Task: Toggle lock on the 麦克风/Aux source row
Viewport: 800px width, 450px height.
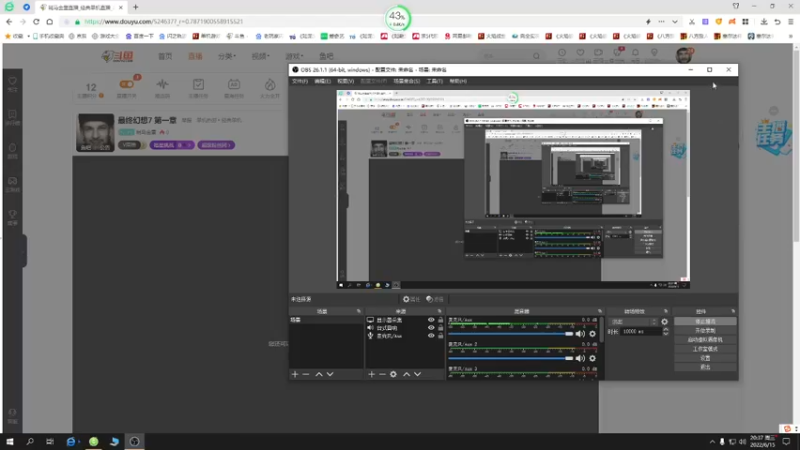Action: point(441,336)
